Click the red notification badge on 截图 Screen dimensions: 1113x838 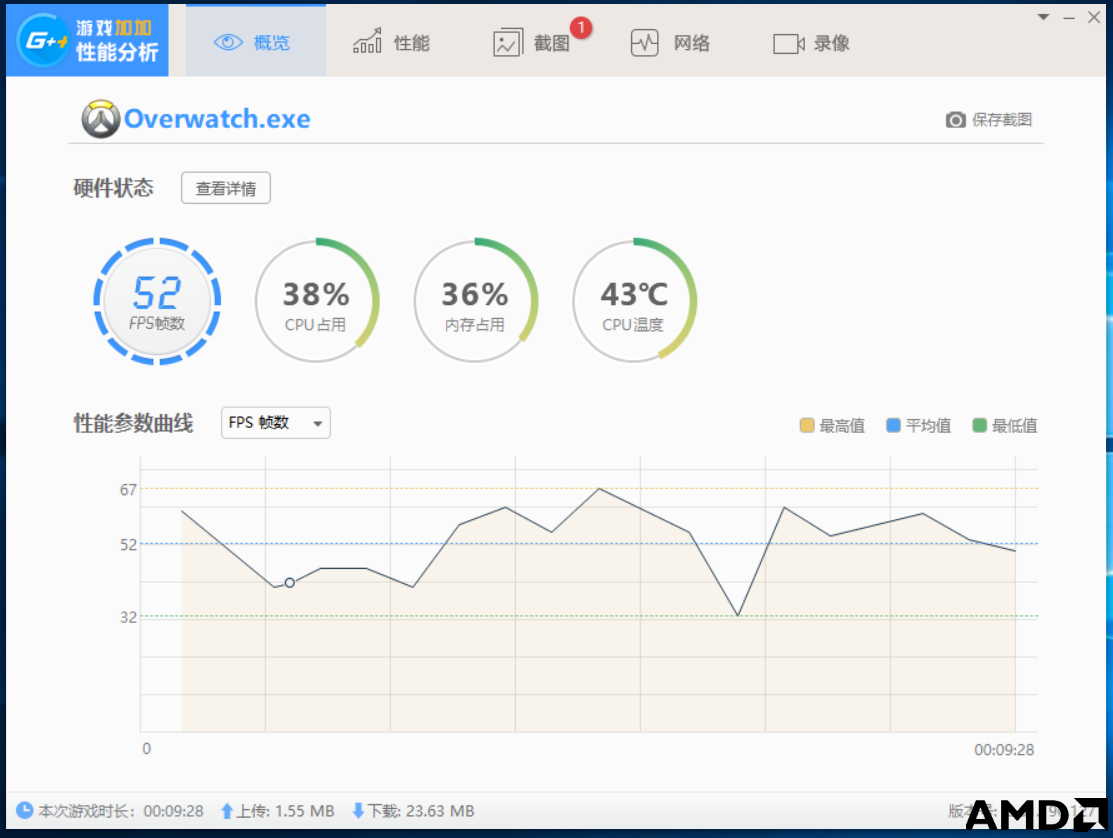(581, 28)
